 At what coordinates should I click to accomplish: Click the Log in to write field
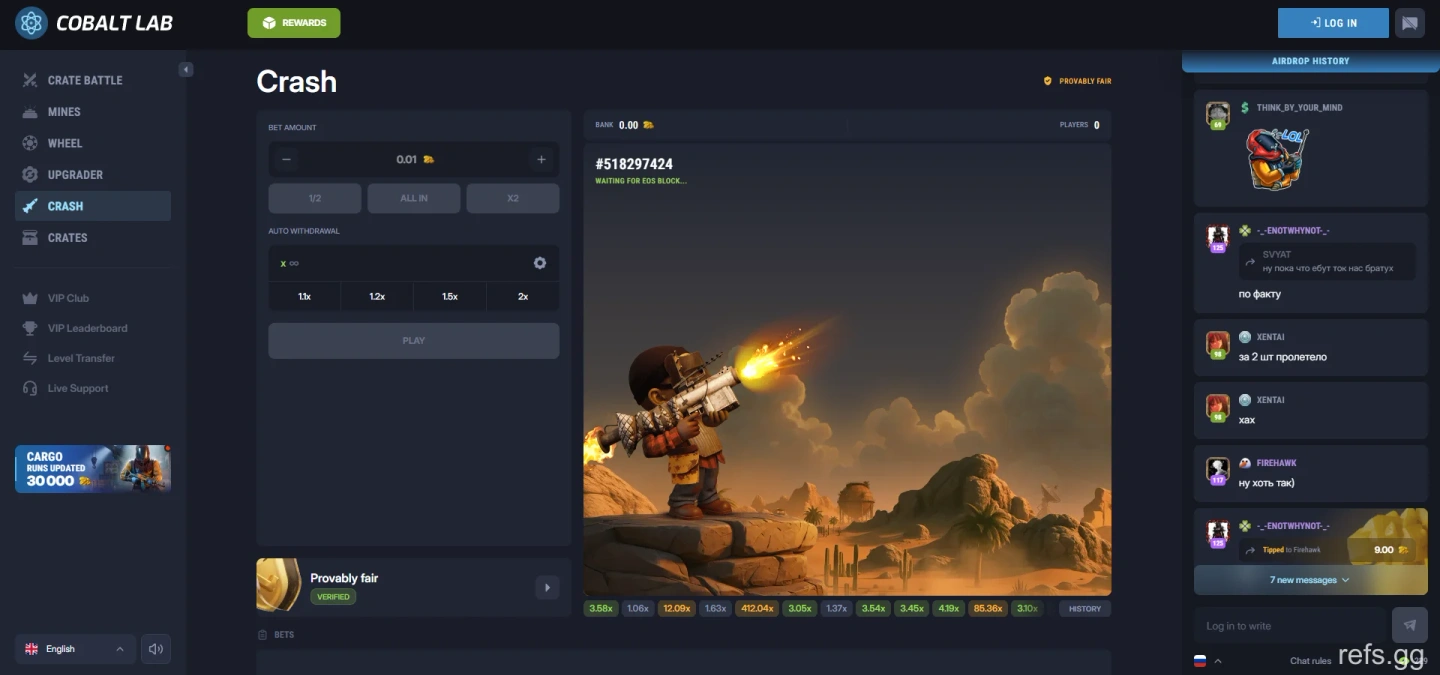click(1289, 626)
